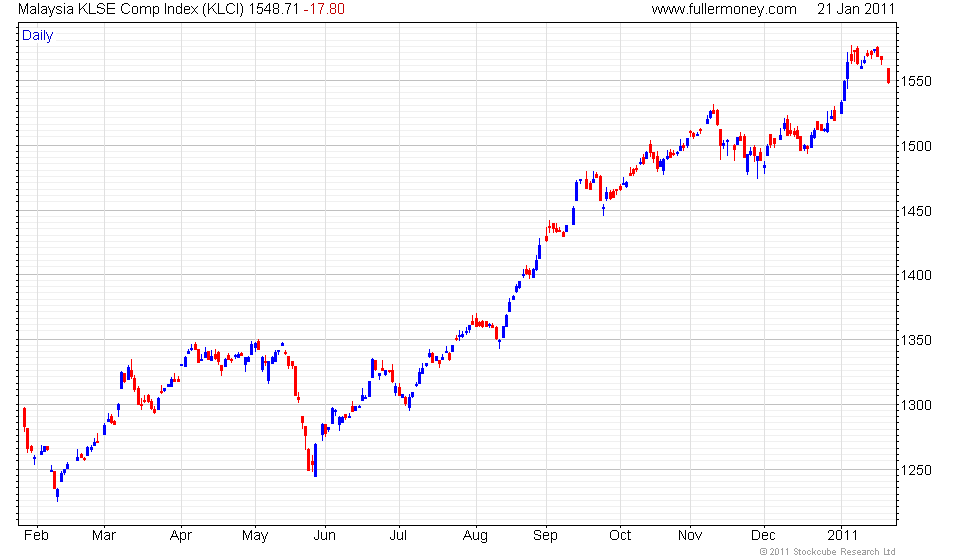Click the red change value -17.80
This screenshot has width=980, height=560.
(x=324, y=9)
